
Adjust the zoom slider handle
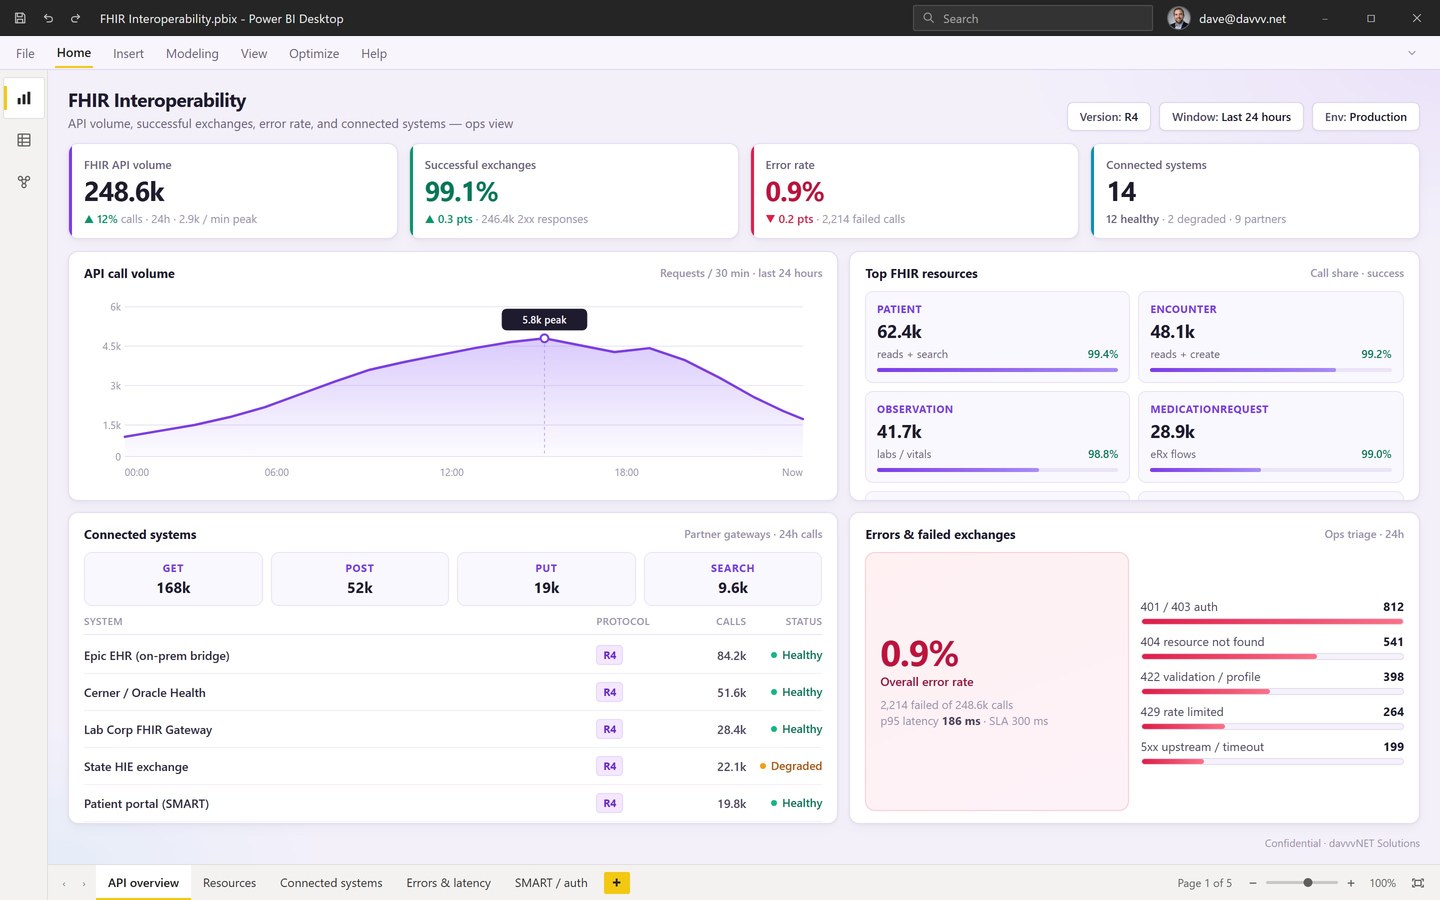1308,883
